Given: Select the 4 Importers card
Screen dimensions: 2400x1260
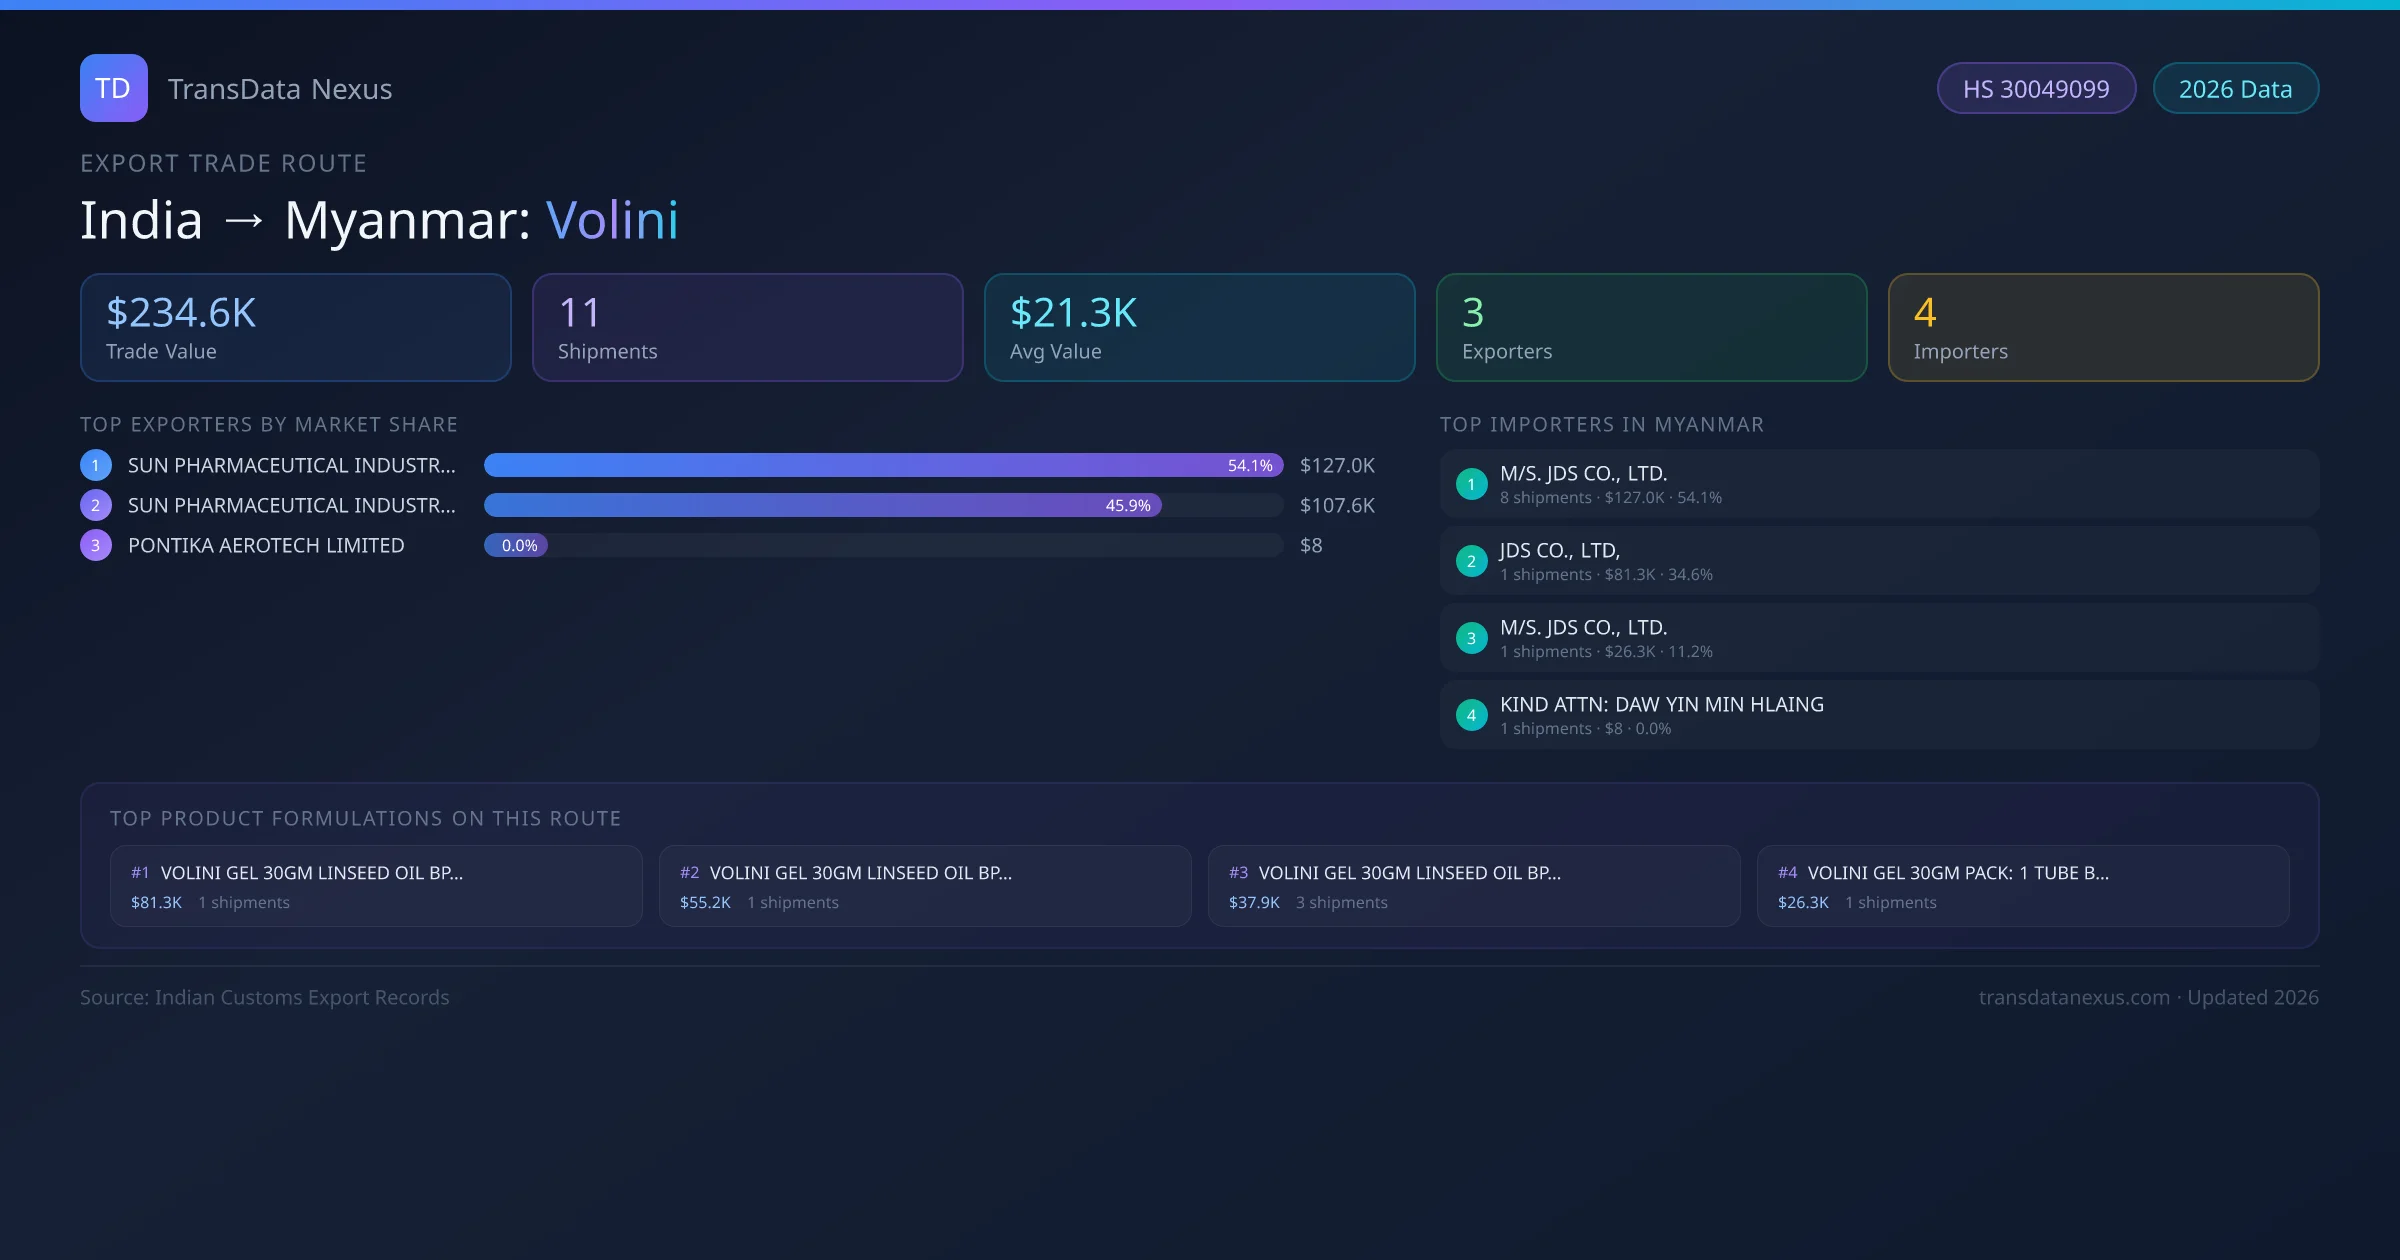Looking at the screenshot, I should tap(2103, 328).
